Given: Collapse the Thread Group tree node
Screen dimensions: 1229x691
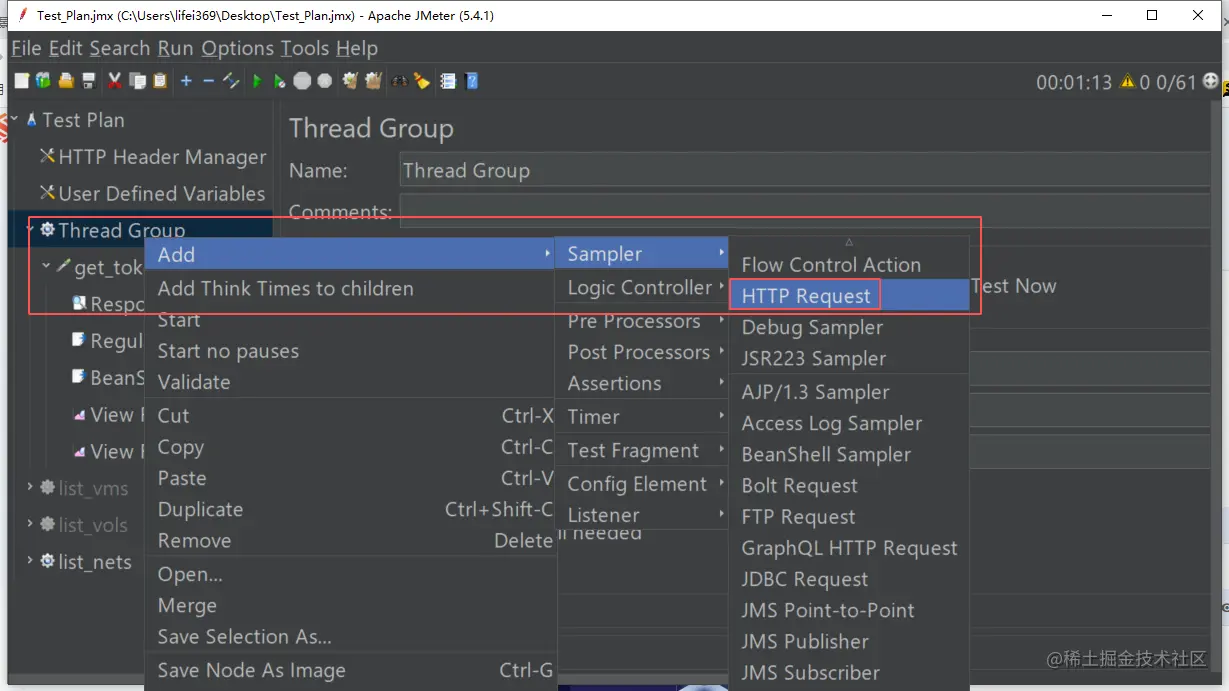Looking at the screenshot, I should pyautogui.click(x=30, y=230).
